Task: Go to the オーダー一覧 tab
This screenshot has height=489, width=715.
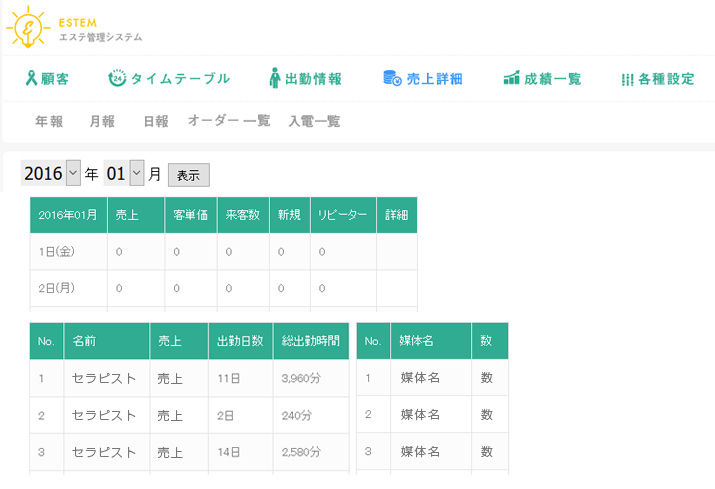Action: click(x=229, y=121)
